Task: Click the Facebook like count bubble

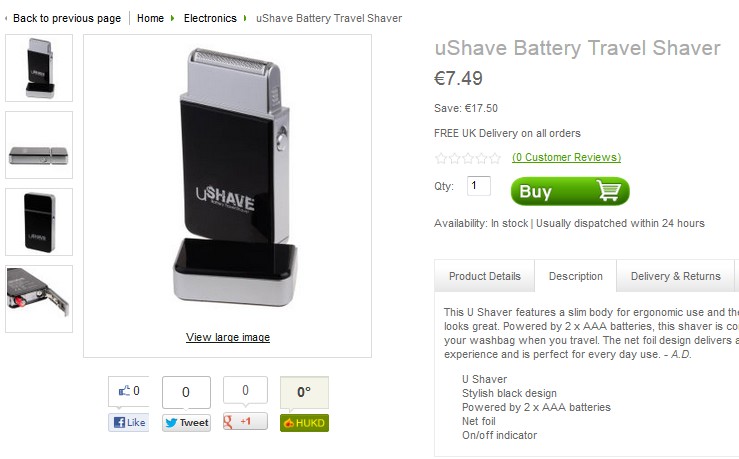Action: (x=129, y=391)
